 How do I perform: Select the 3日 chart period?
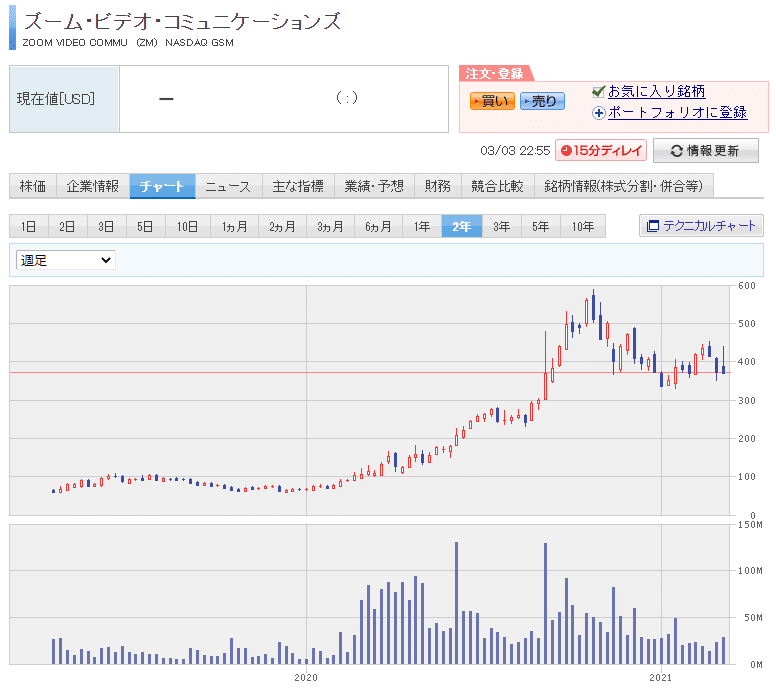pos(106,226)
